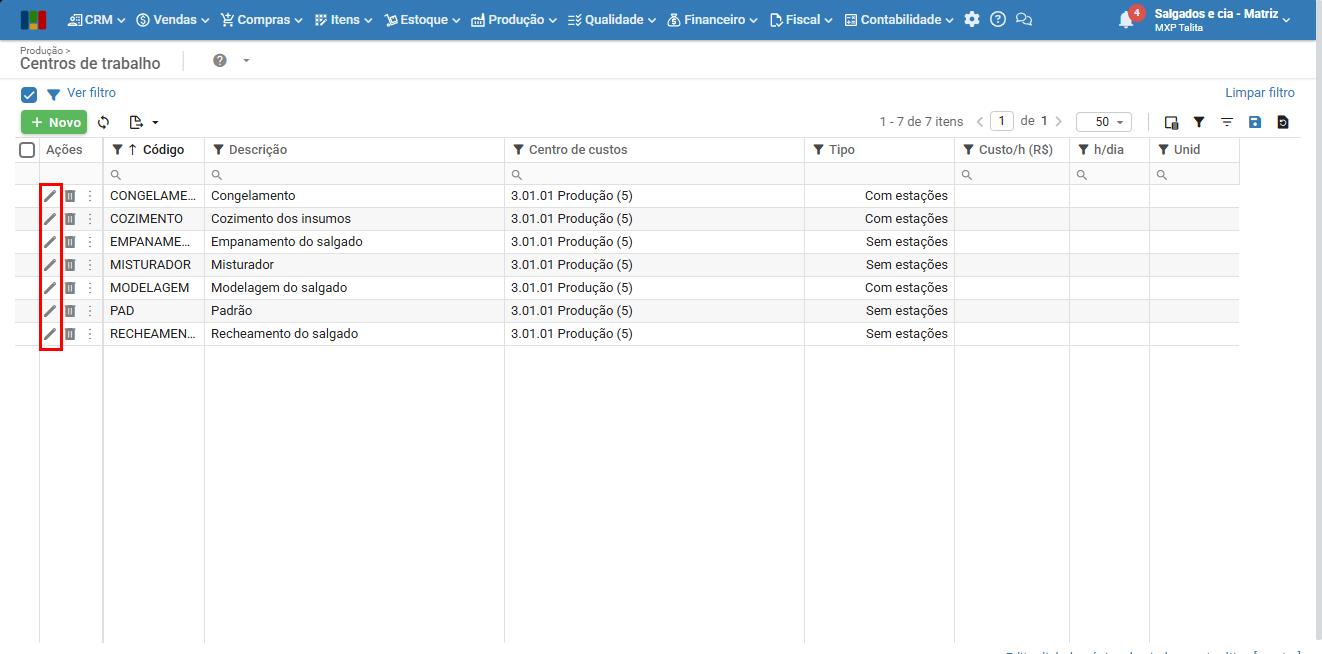Uncheck the blue checkbox beside Ver filtro
This screenshot has width=1322, height=654.
coord(29,95)
